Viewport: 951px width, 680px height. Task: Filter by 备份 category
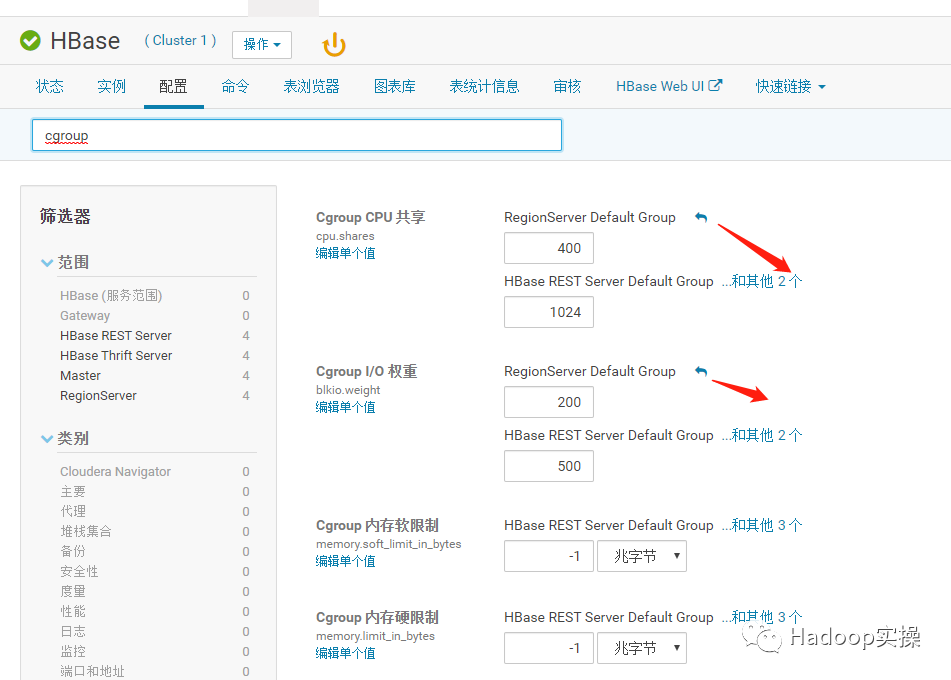[x=73, y=552]
